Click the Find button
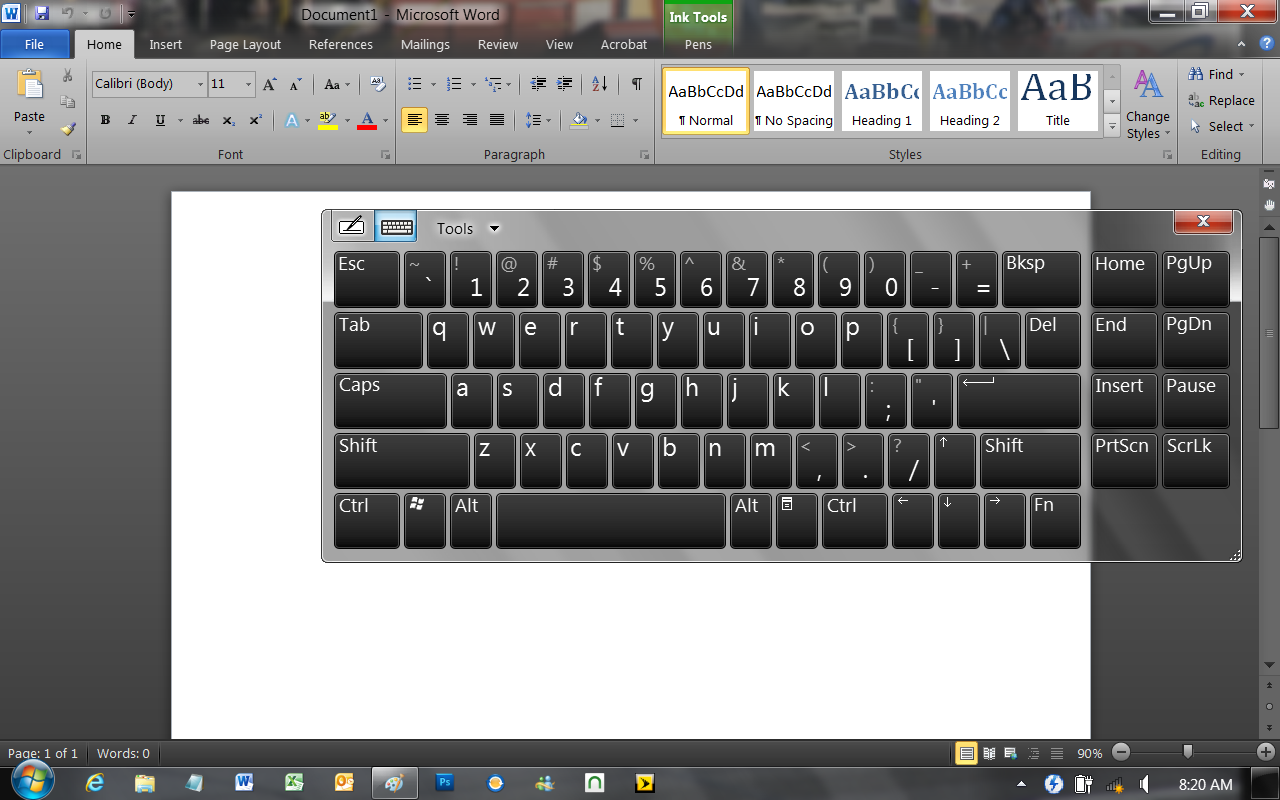 tap(1217, 74)
